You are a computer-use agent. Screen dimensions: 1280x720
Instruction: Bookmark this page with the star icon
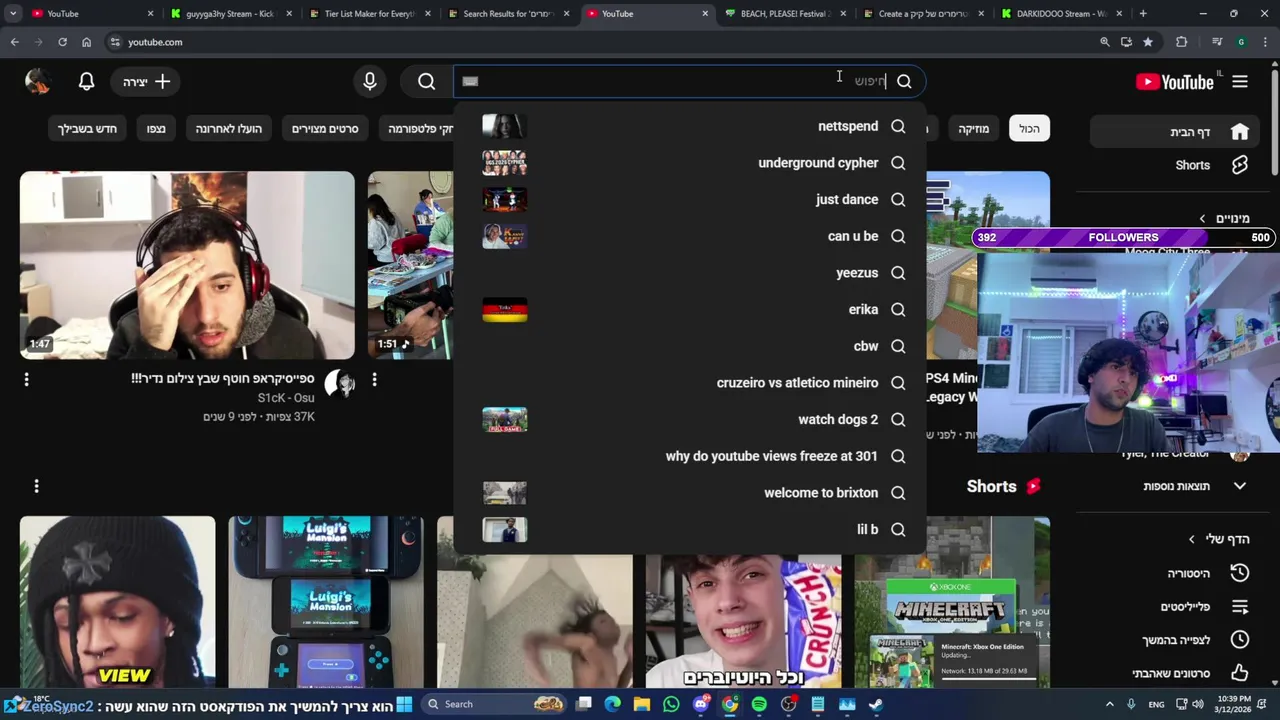click(1148, 42)
